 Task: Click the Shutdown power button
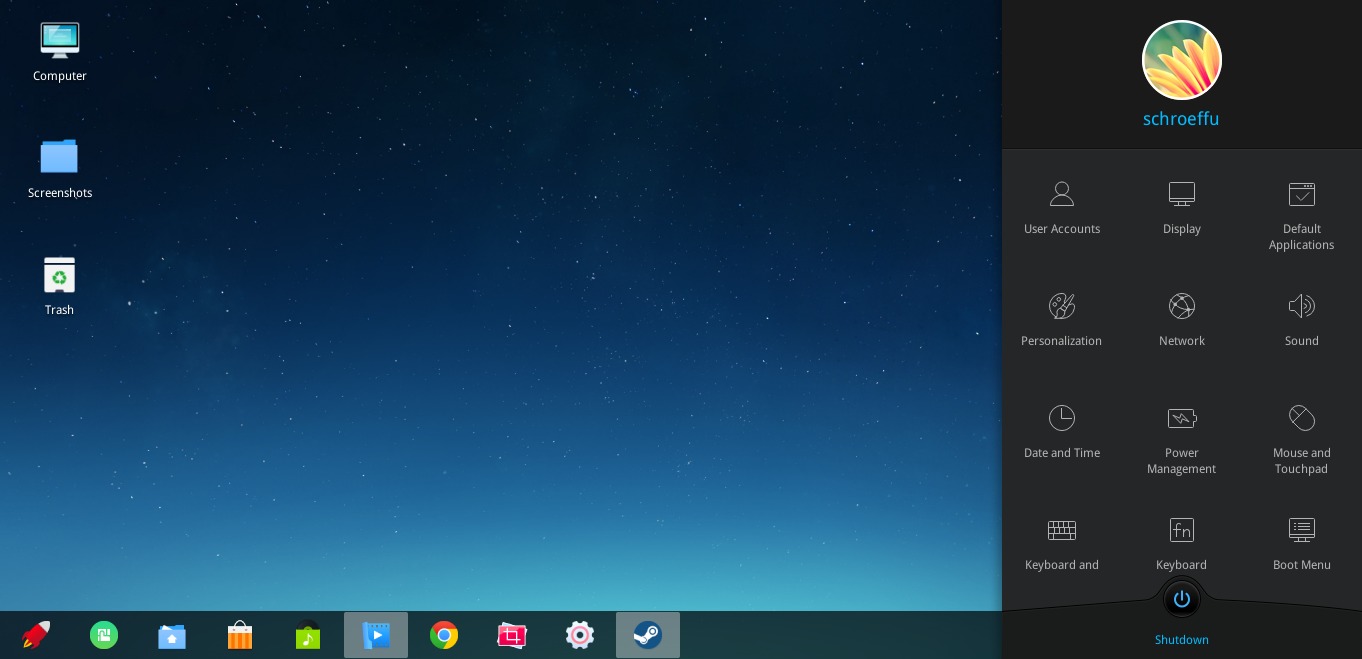point(1181,600)
